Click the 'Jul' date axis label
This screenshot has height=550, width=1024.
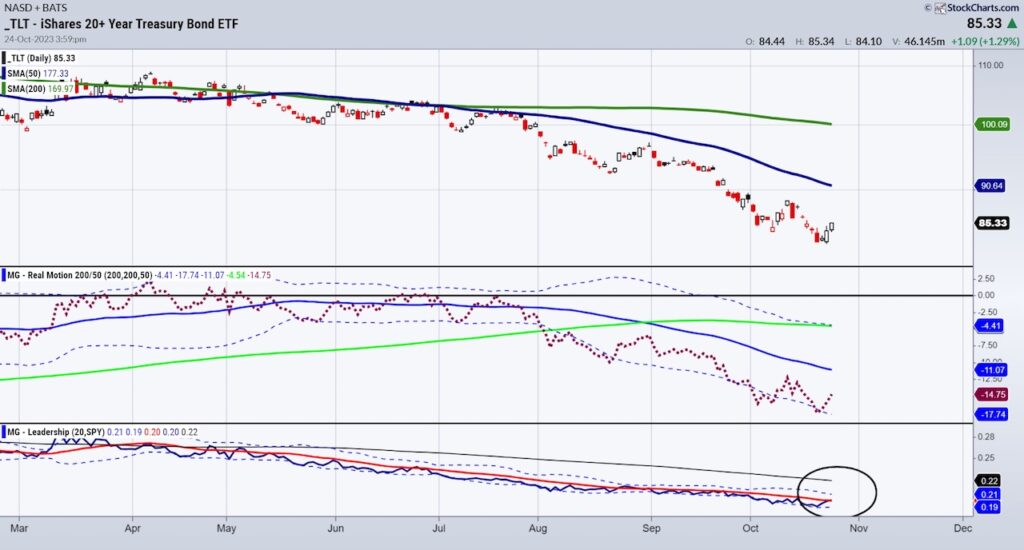pyautogui.click(x=439, y=528)
